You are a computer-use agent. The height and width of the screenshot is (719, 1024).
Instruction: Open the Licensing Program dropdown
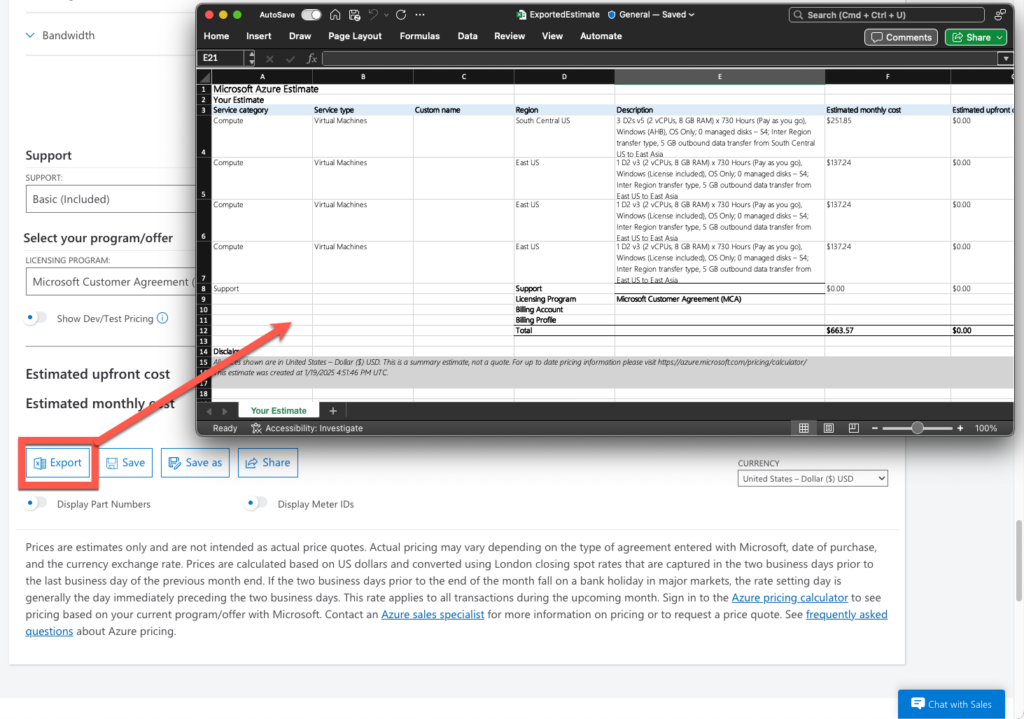tap(111, 282)
